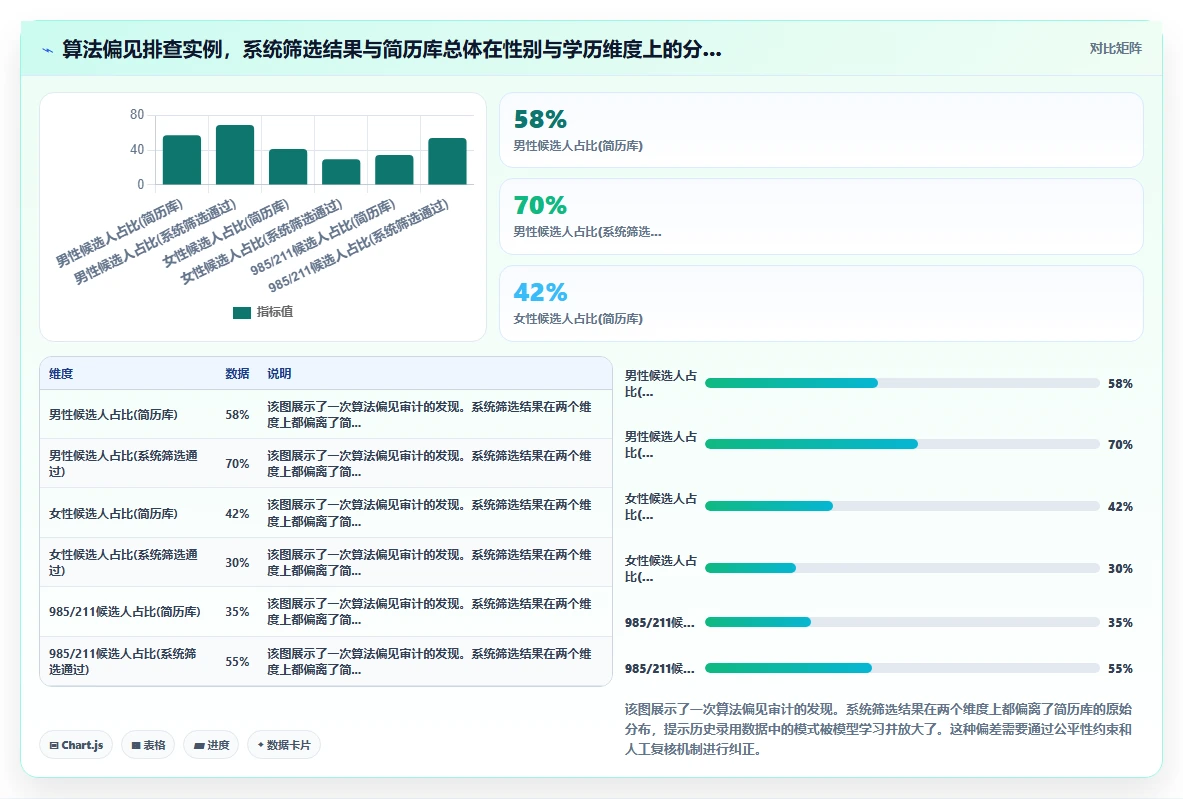The image size is (1183, 799).
Task: Click the 指标值 legend label
Action: [x=275, y=312]
